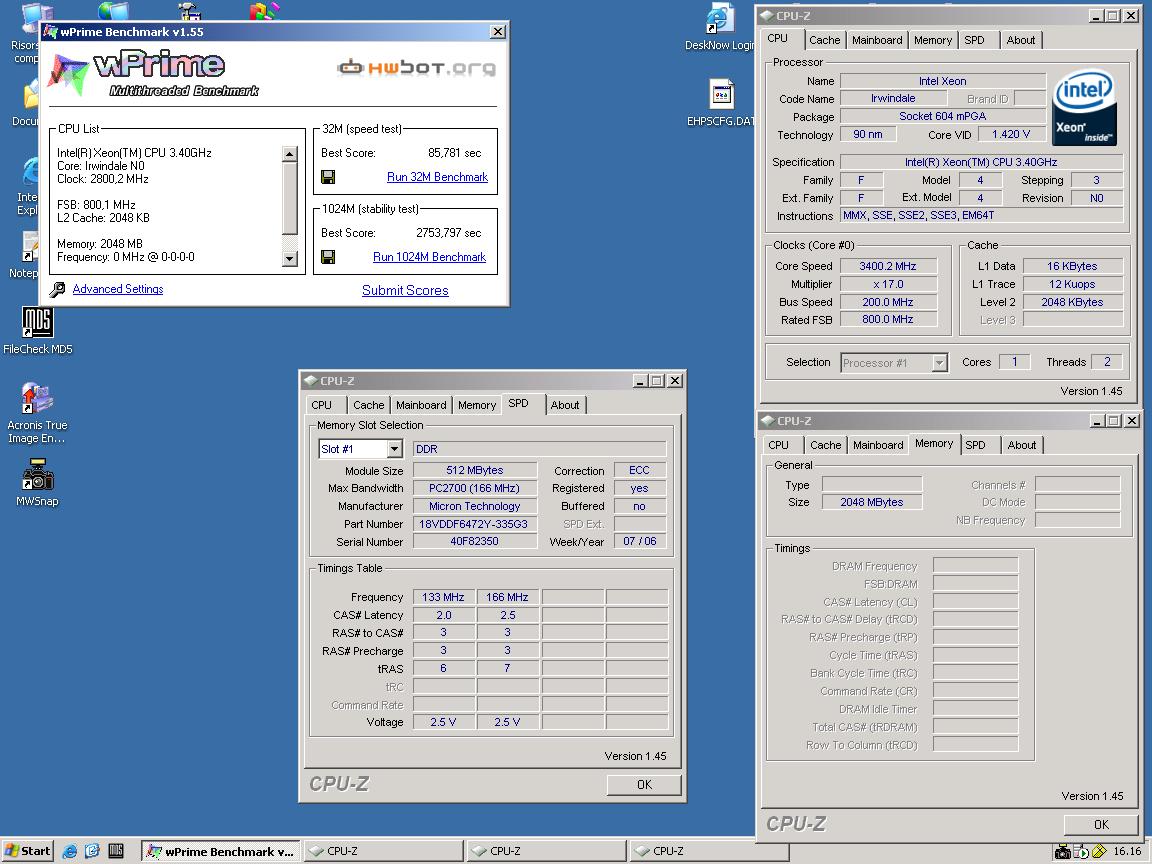The image size is (1152, 864).
Task: Click the Core VID 1.420 V value
Action: click(1011, 134)
